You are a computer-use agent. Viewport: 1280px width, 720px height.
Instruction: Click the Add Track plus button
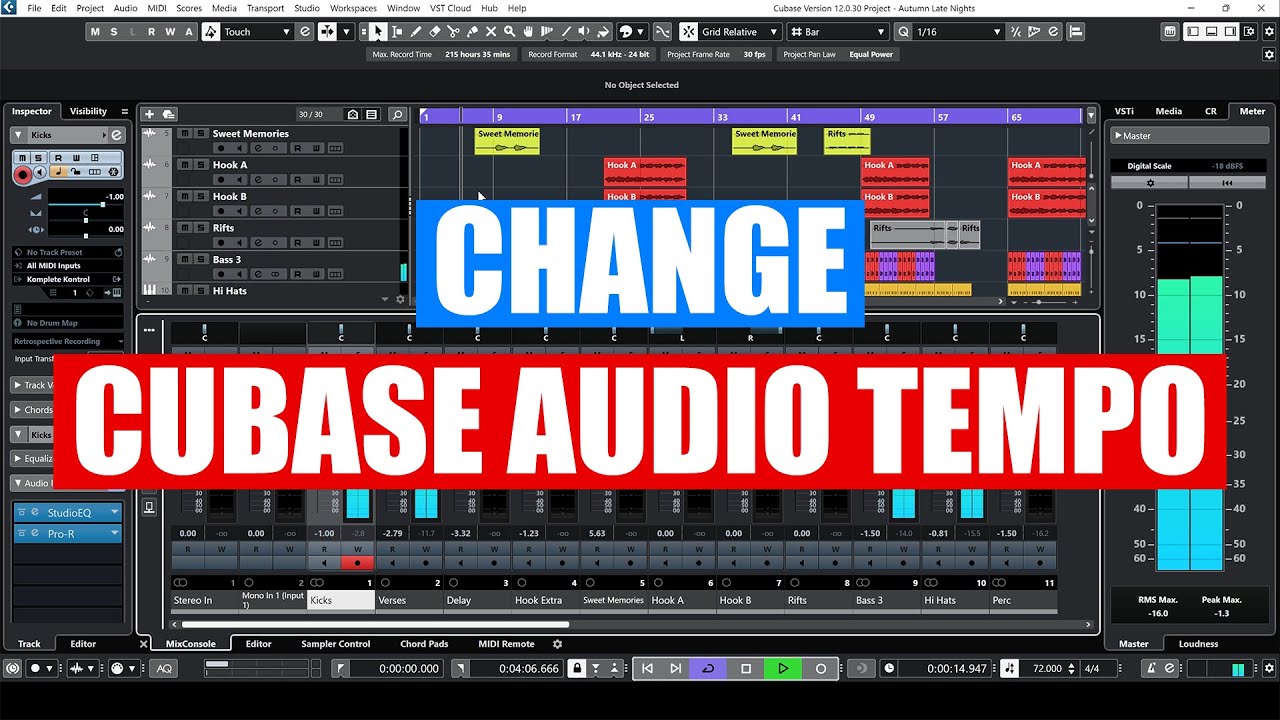tap(149, 114)
